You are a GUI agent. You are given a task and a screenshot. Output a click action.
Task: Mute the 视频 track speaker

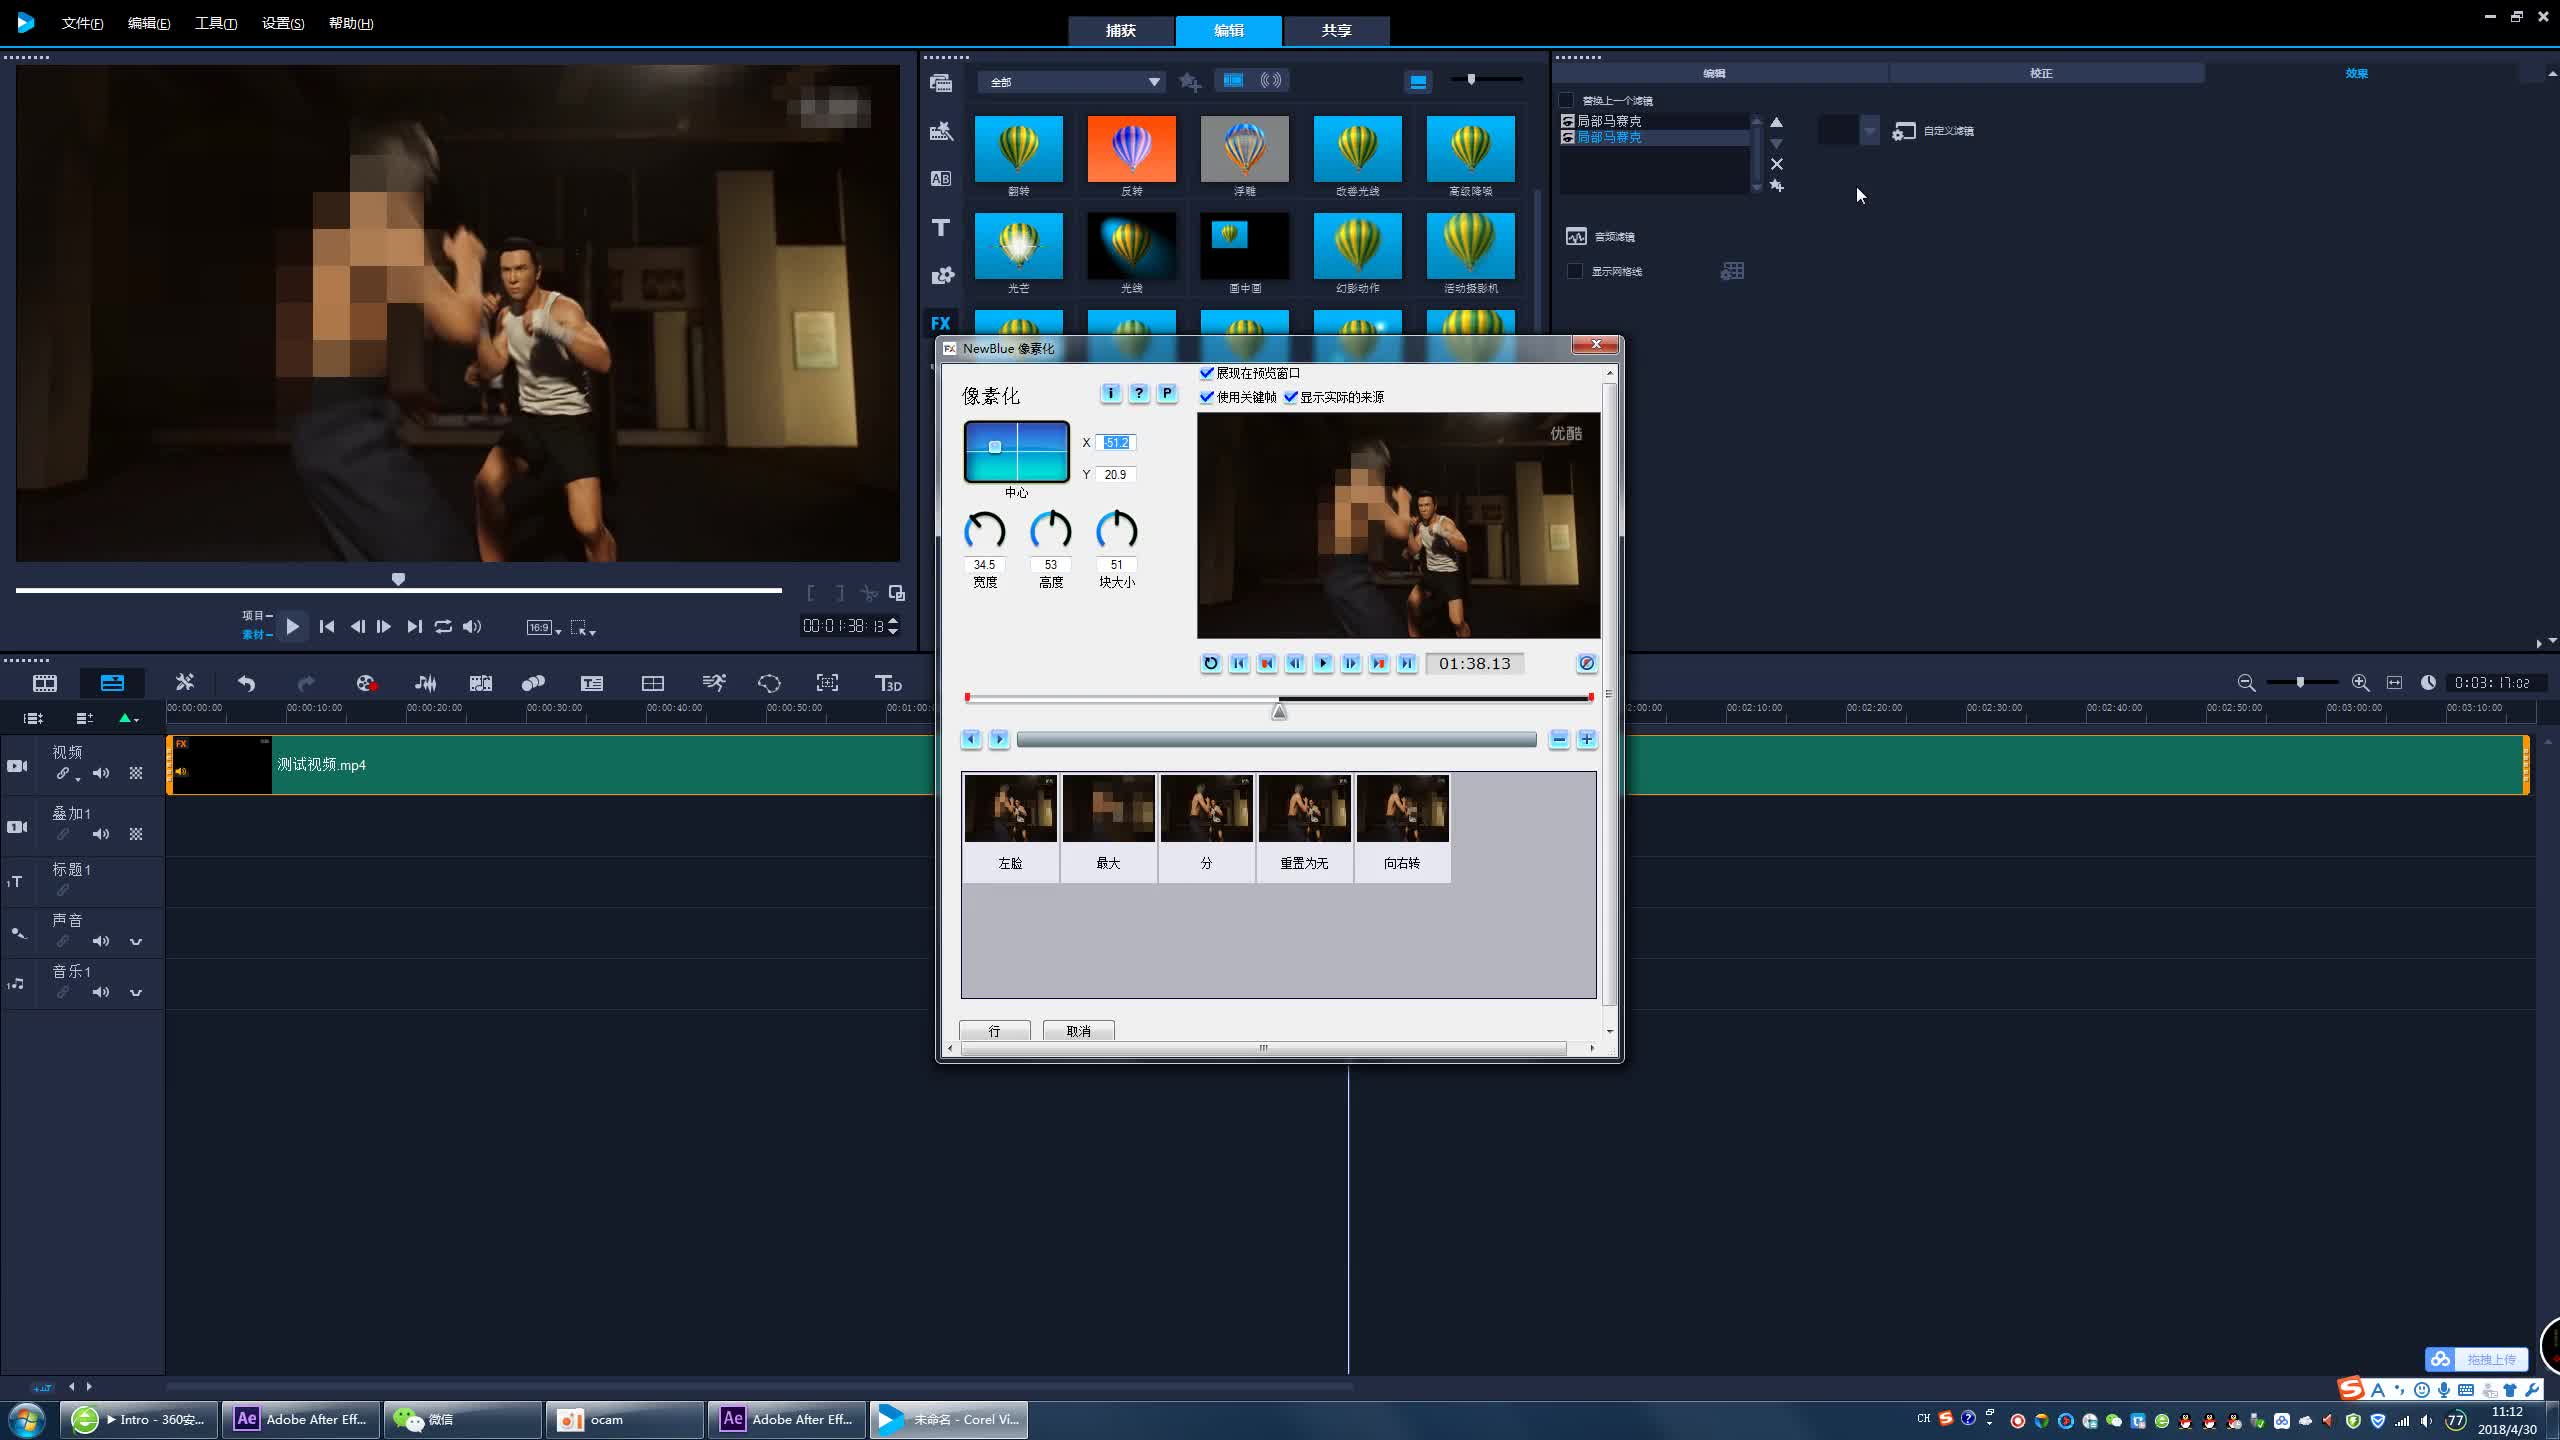click(x=101, y=773)
